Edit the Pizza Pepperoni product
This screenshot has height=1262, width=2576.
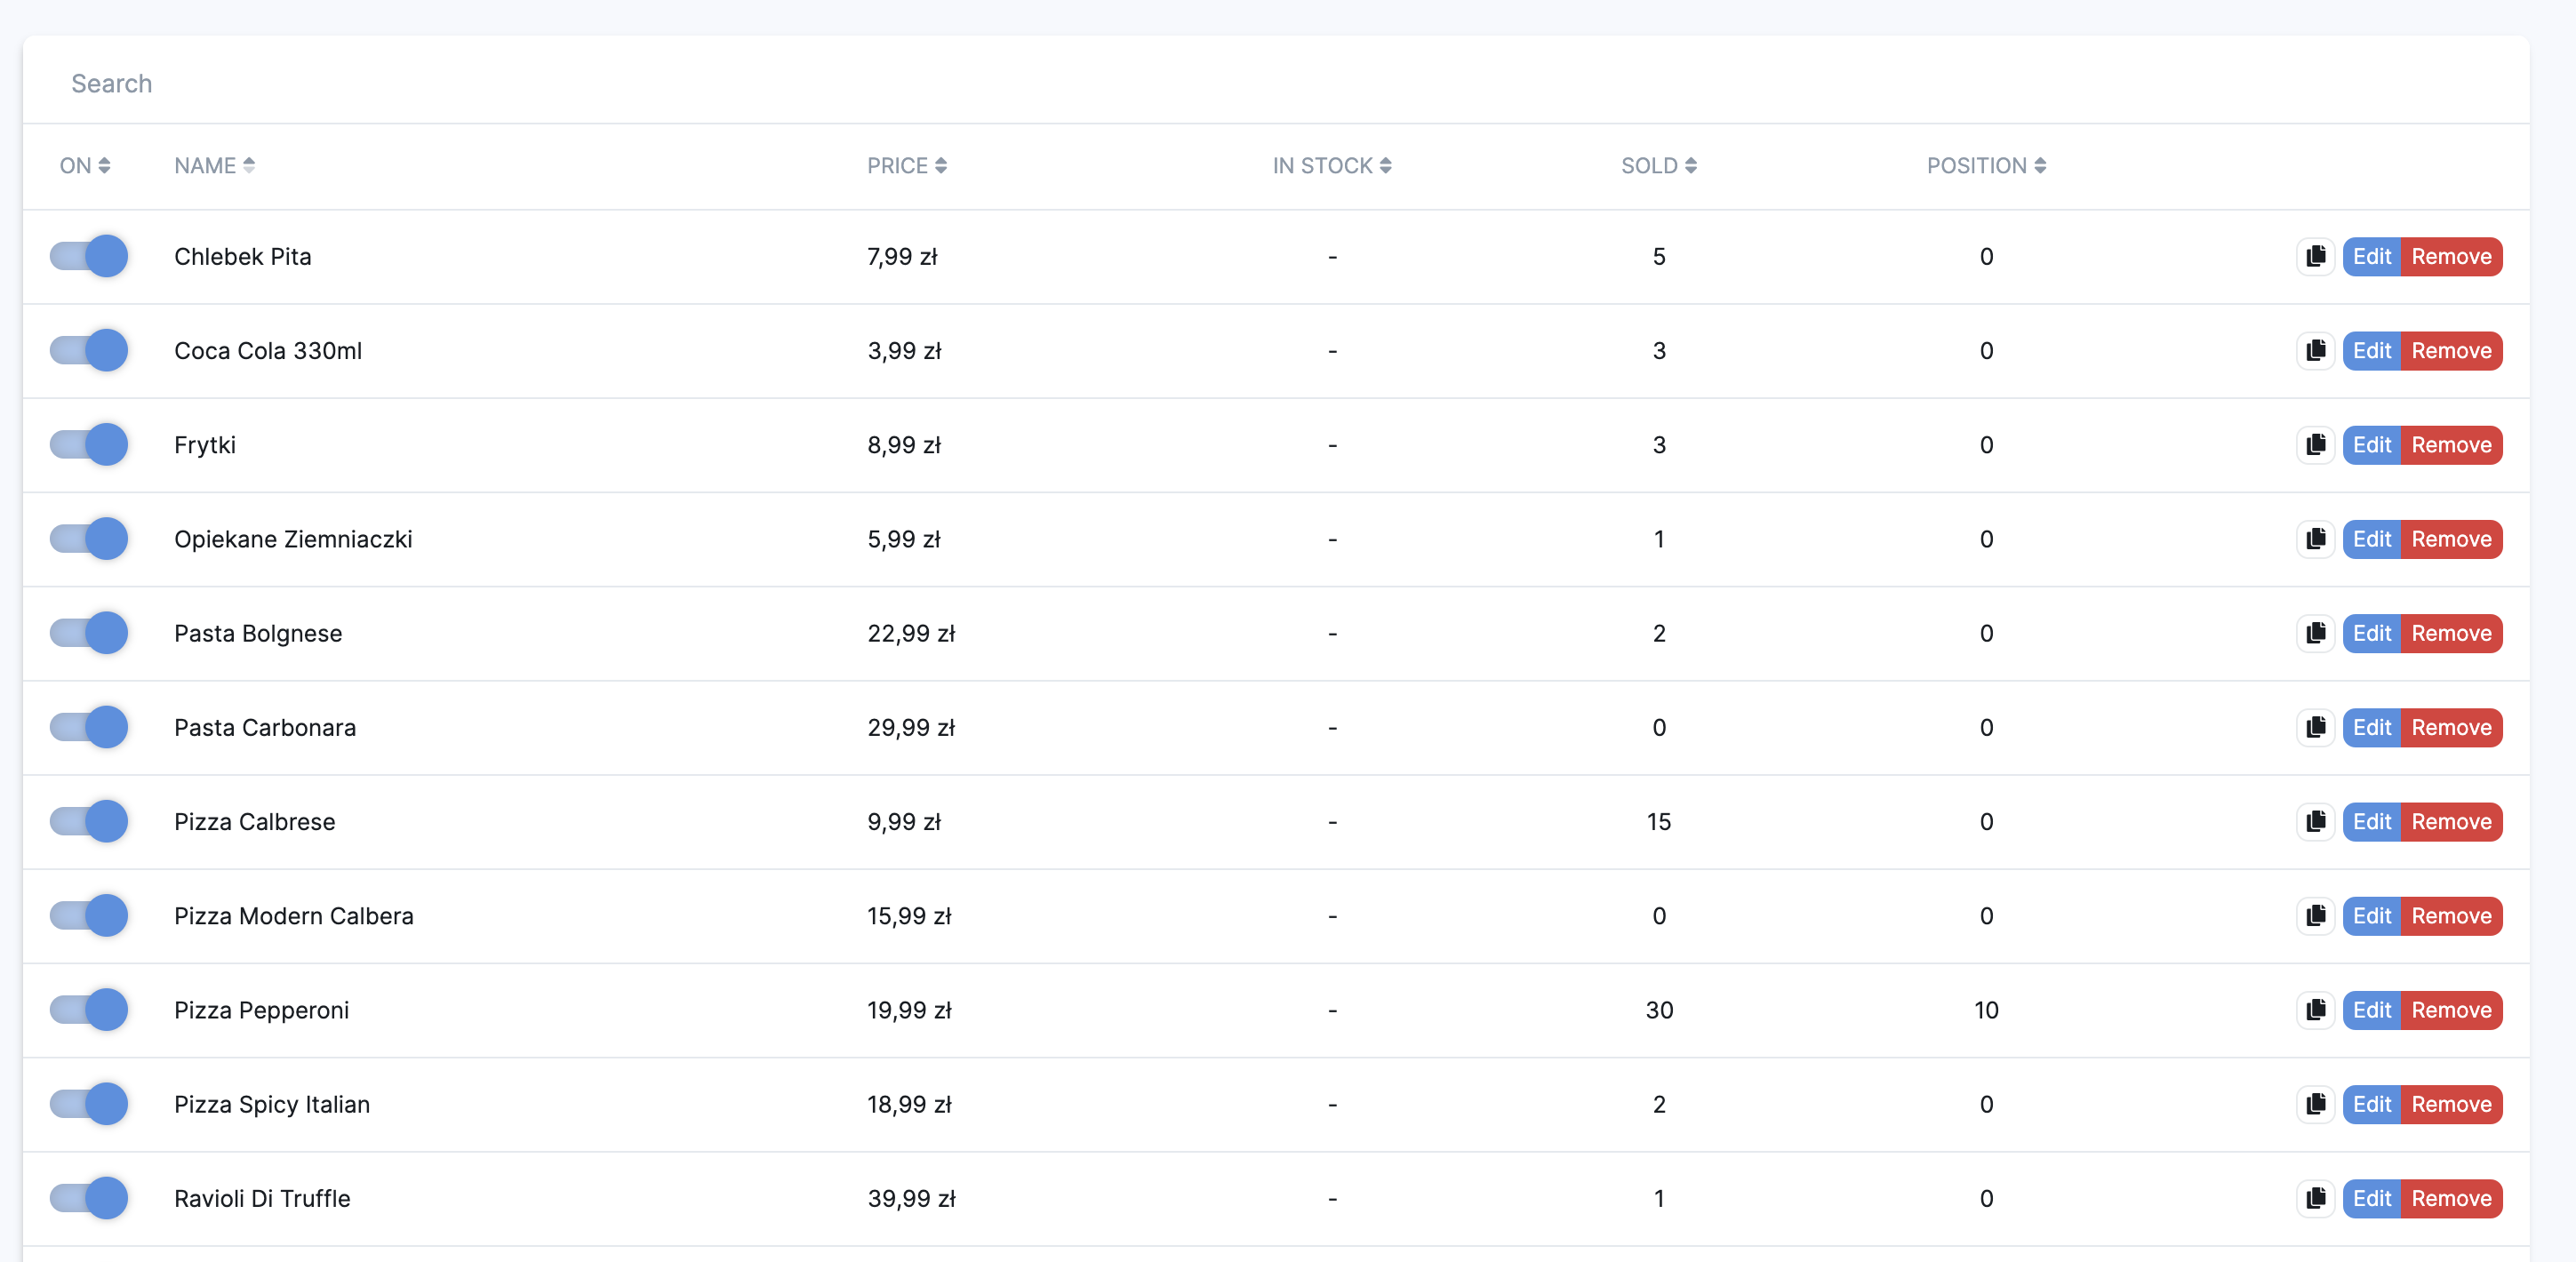click(x=2371, y=1010)
